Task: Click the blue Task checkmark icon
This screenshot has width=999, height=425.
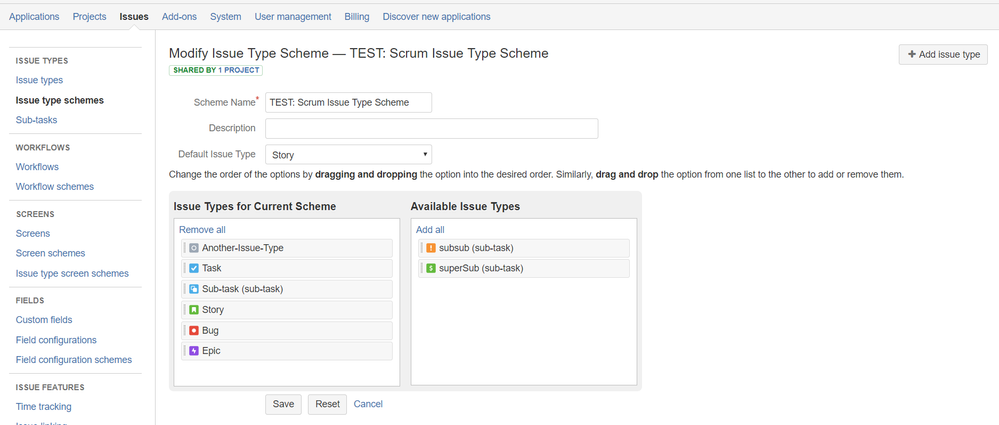Action: [x=194, y=268]
